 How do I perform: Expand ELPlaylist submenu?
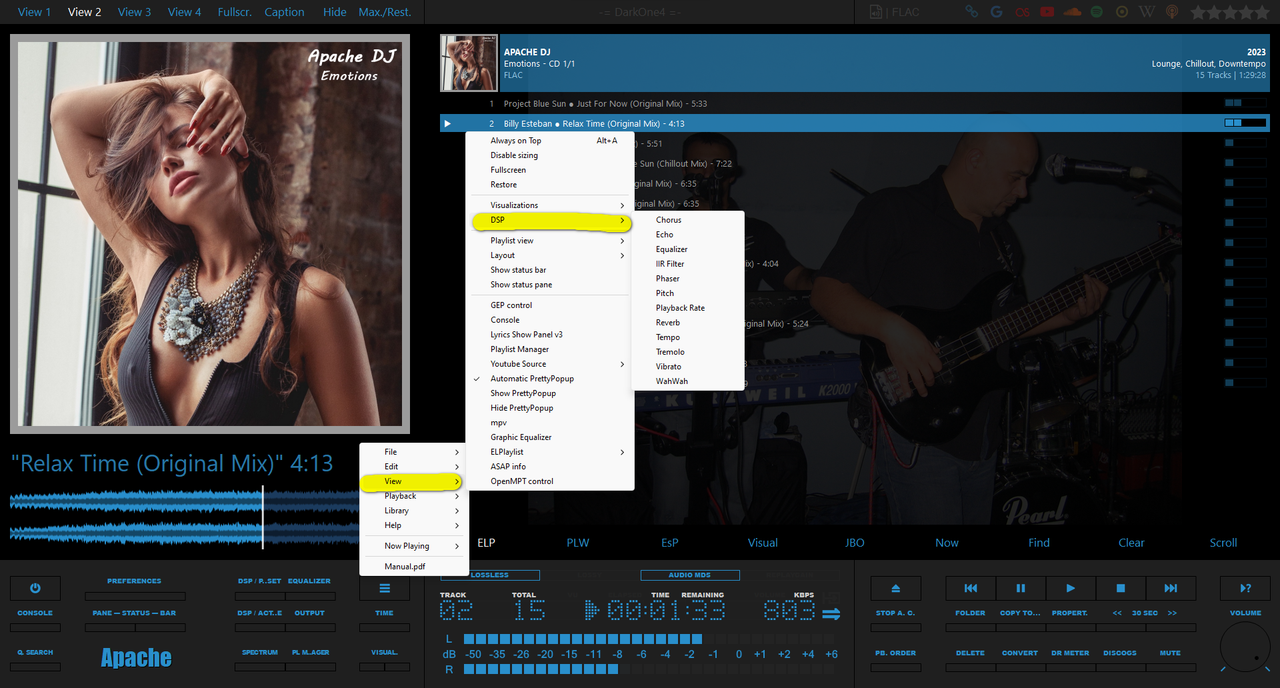[550, 452]
